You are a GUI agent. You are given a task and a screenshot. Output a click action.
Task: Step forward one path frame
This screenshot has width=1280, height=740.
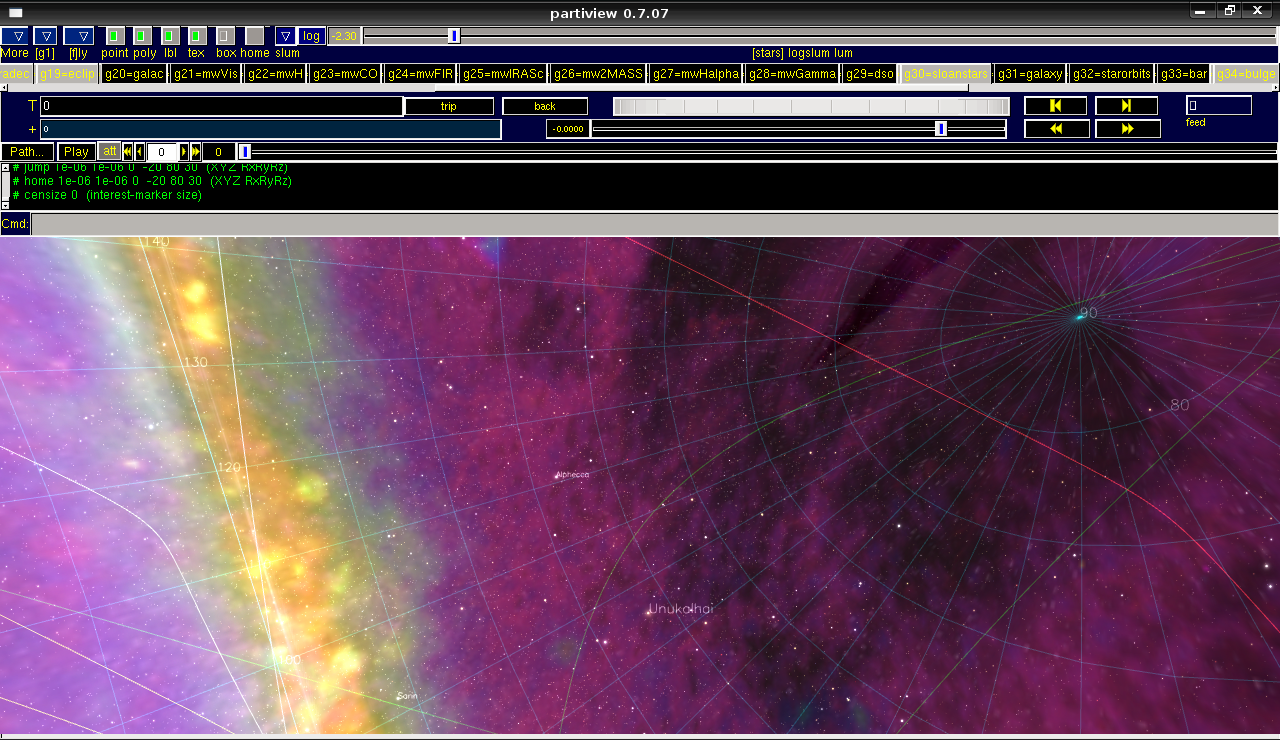point(184,152)
